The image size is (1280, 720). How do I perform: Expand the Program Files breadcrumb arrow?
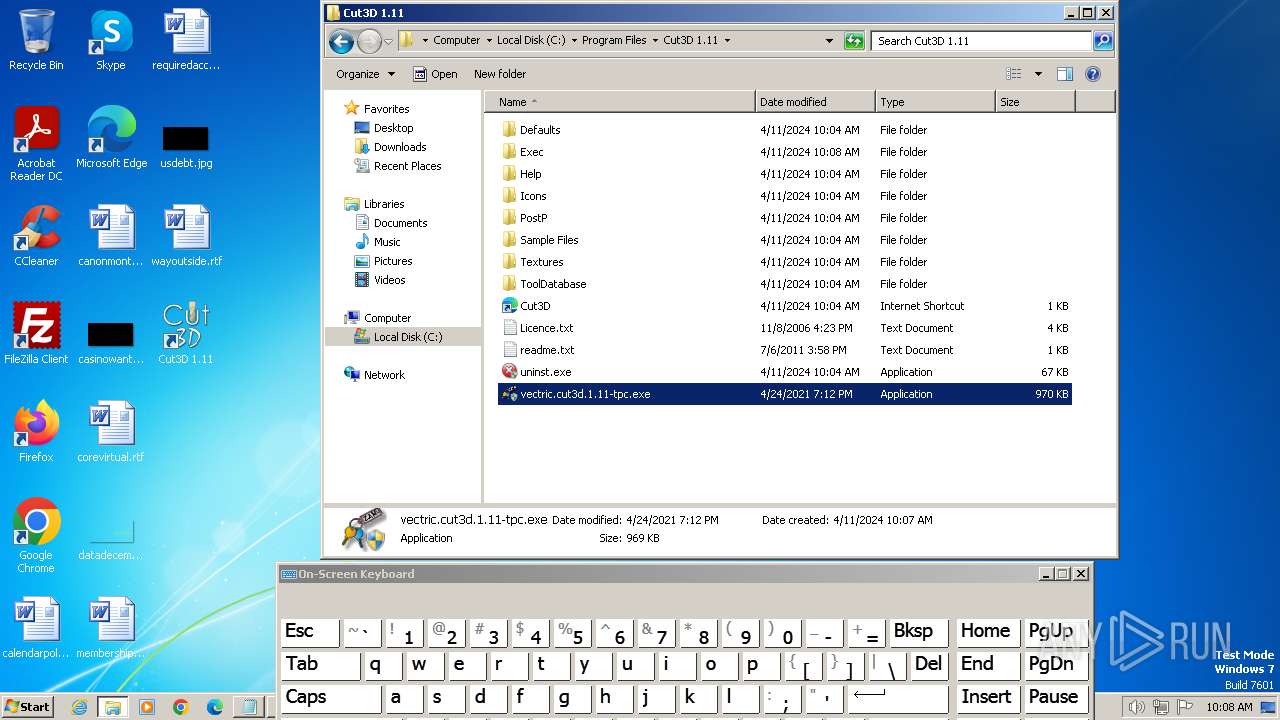coord(654,41)
